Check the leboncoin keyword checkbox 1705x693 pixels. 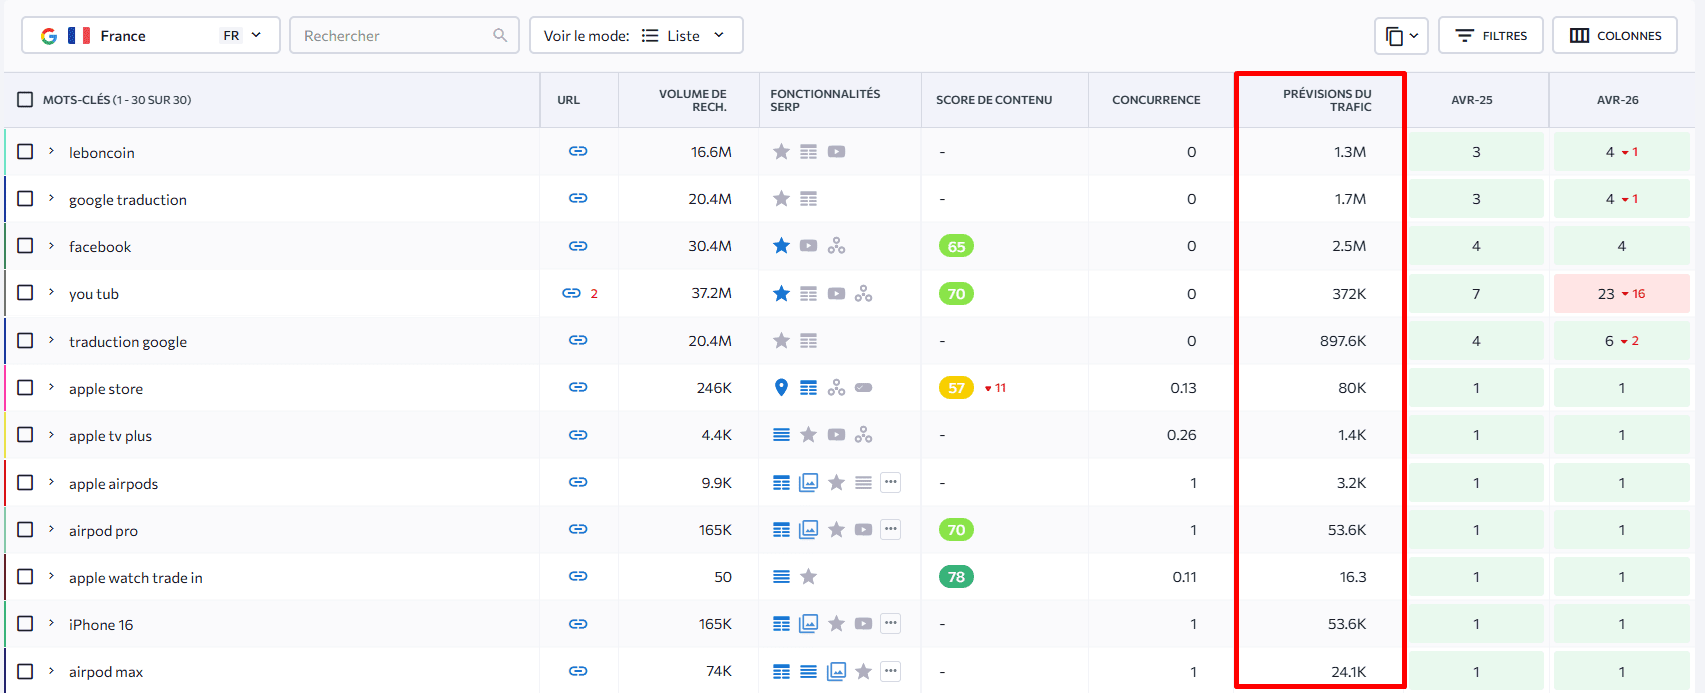click(25, 151)
